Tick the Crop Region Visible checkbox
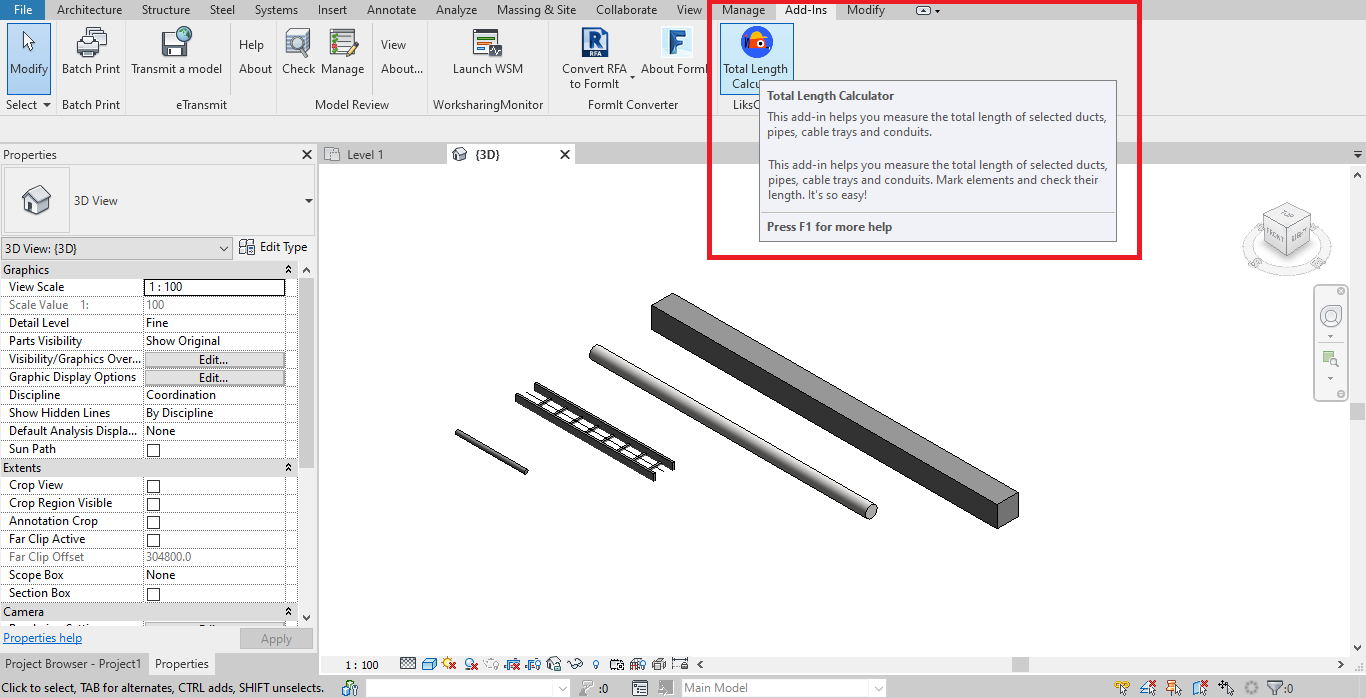This screenshot has height=698, width=1366. (x=153, y=504)
